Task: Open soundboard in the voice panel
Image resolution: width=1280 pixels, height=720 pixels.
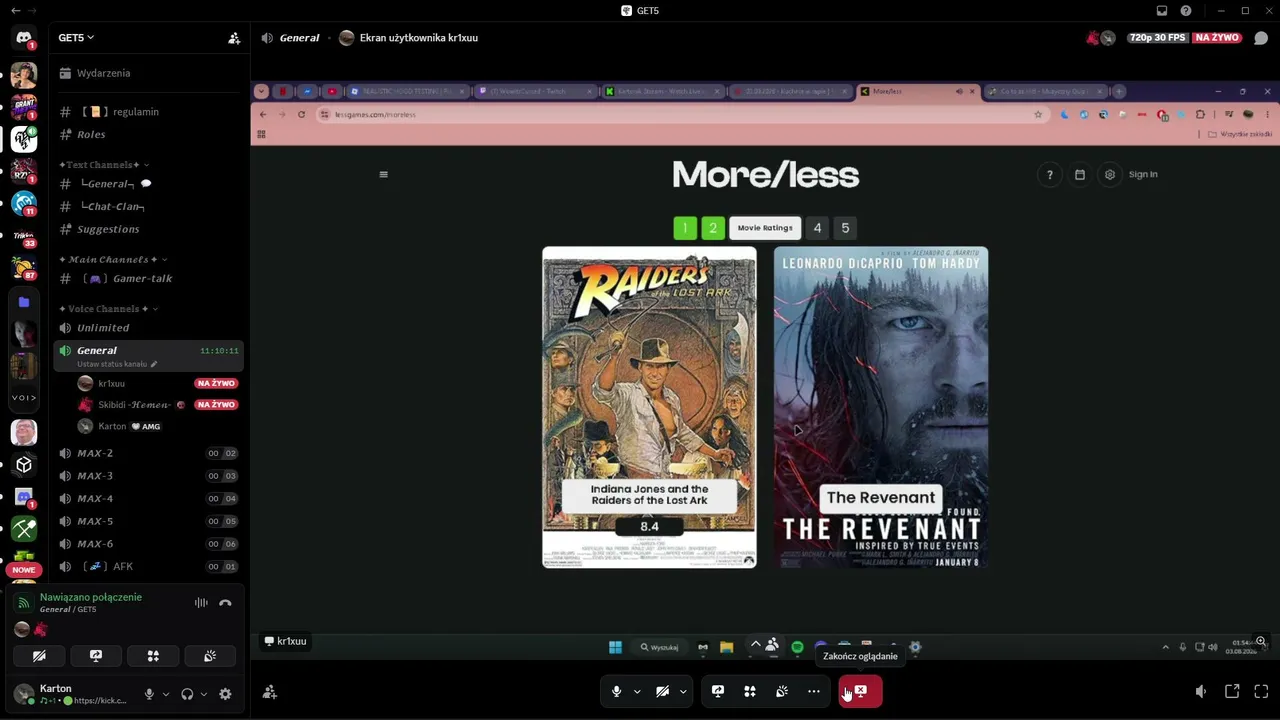Action: [x=210, y=656]
